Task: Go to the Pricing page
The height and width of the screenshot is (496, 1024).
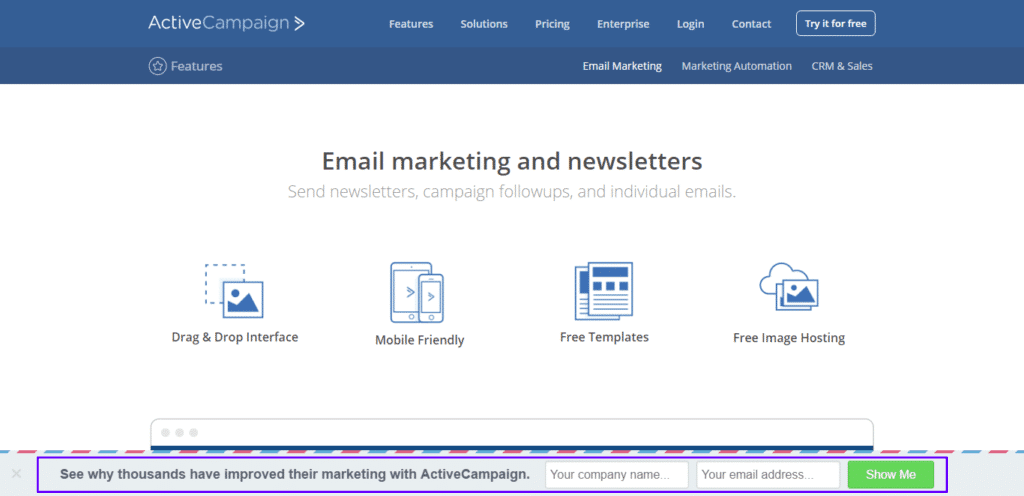Action: pos(552,24)
